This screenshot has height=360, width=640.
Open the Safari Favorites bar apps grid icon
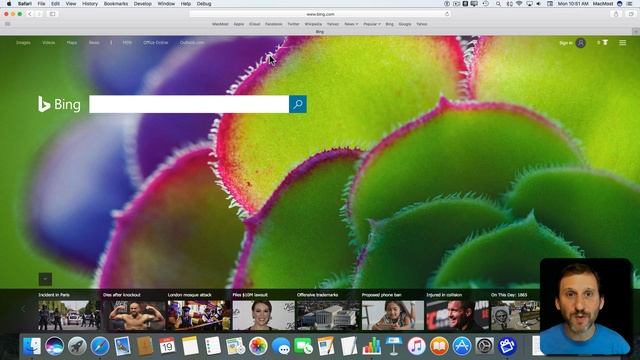click(x=7, y=24)
